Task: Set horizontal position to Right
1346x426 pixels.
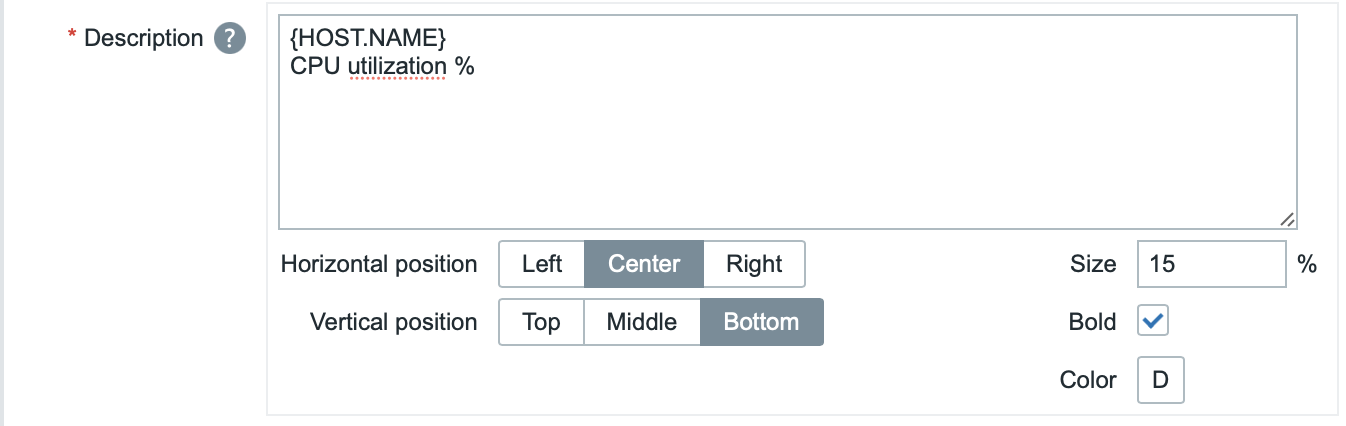Action: (754, 264)
